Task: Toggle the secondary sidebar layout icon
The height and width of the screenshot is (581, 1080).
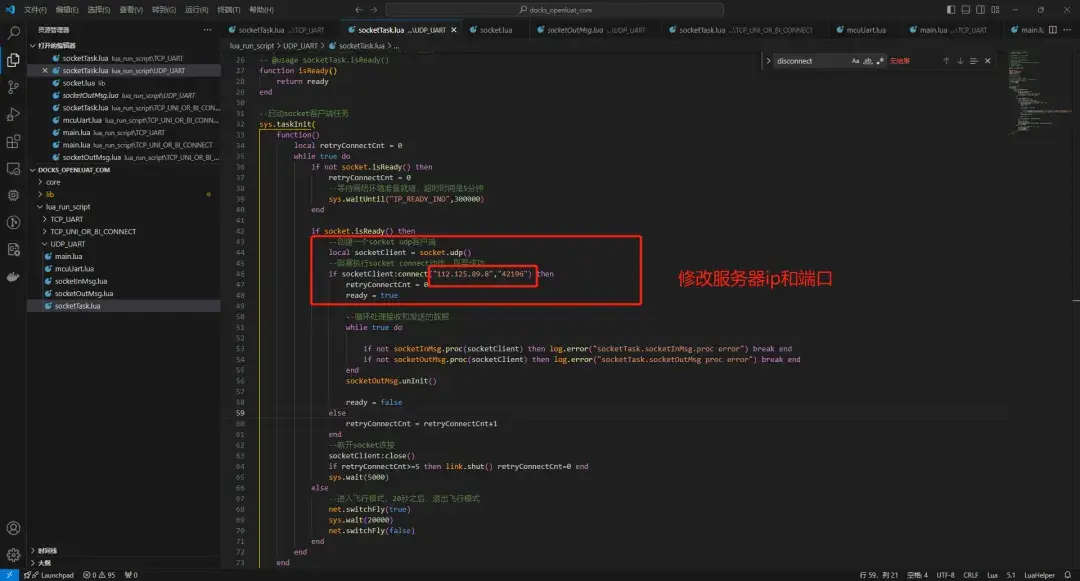Action: coord(980,10)
